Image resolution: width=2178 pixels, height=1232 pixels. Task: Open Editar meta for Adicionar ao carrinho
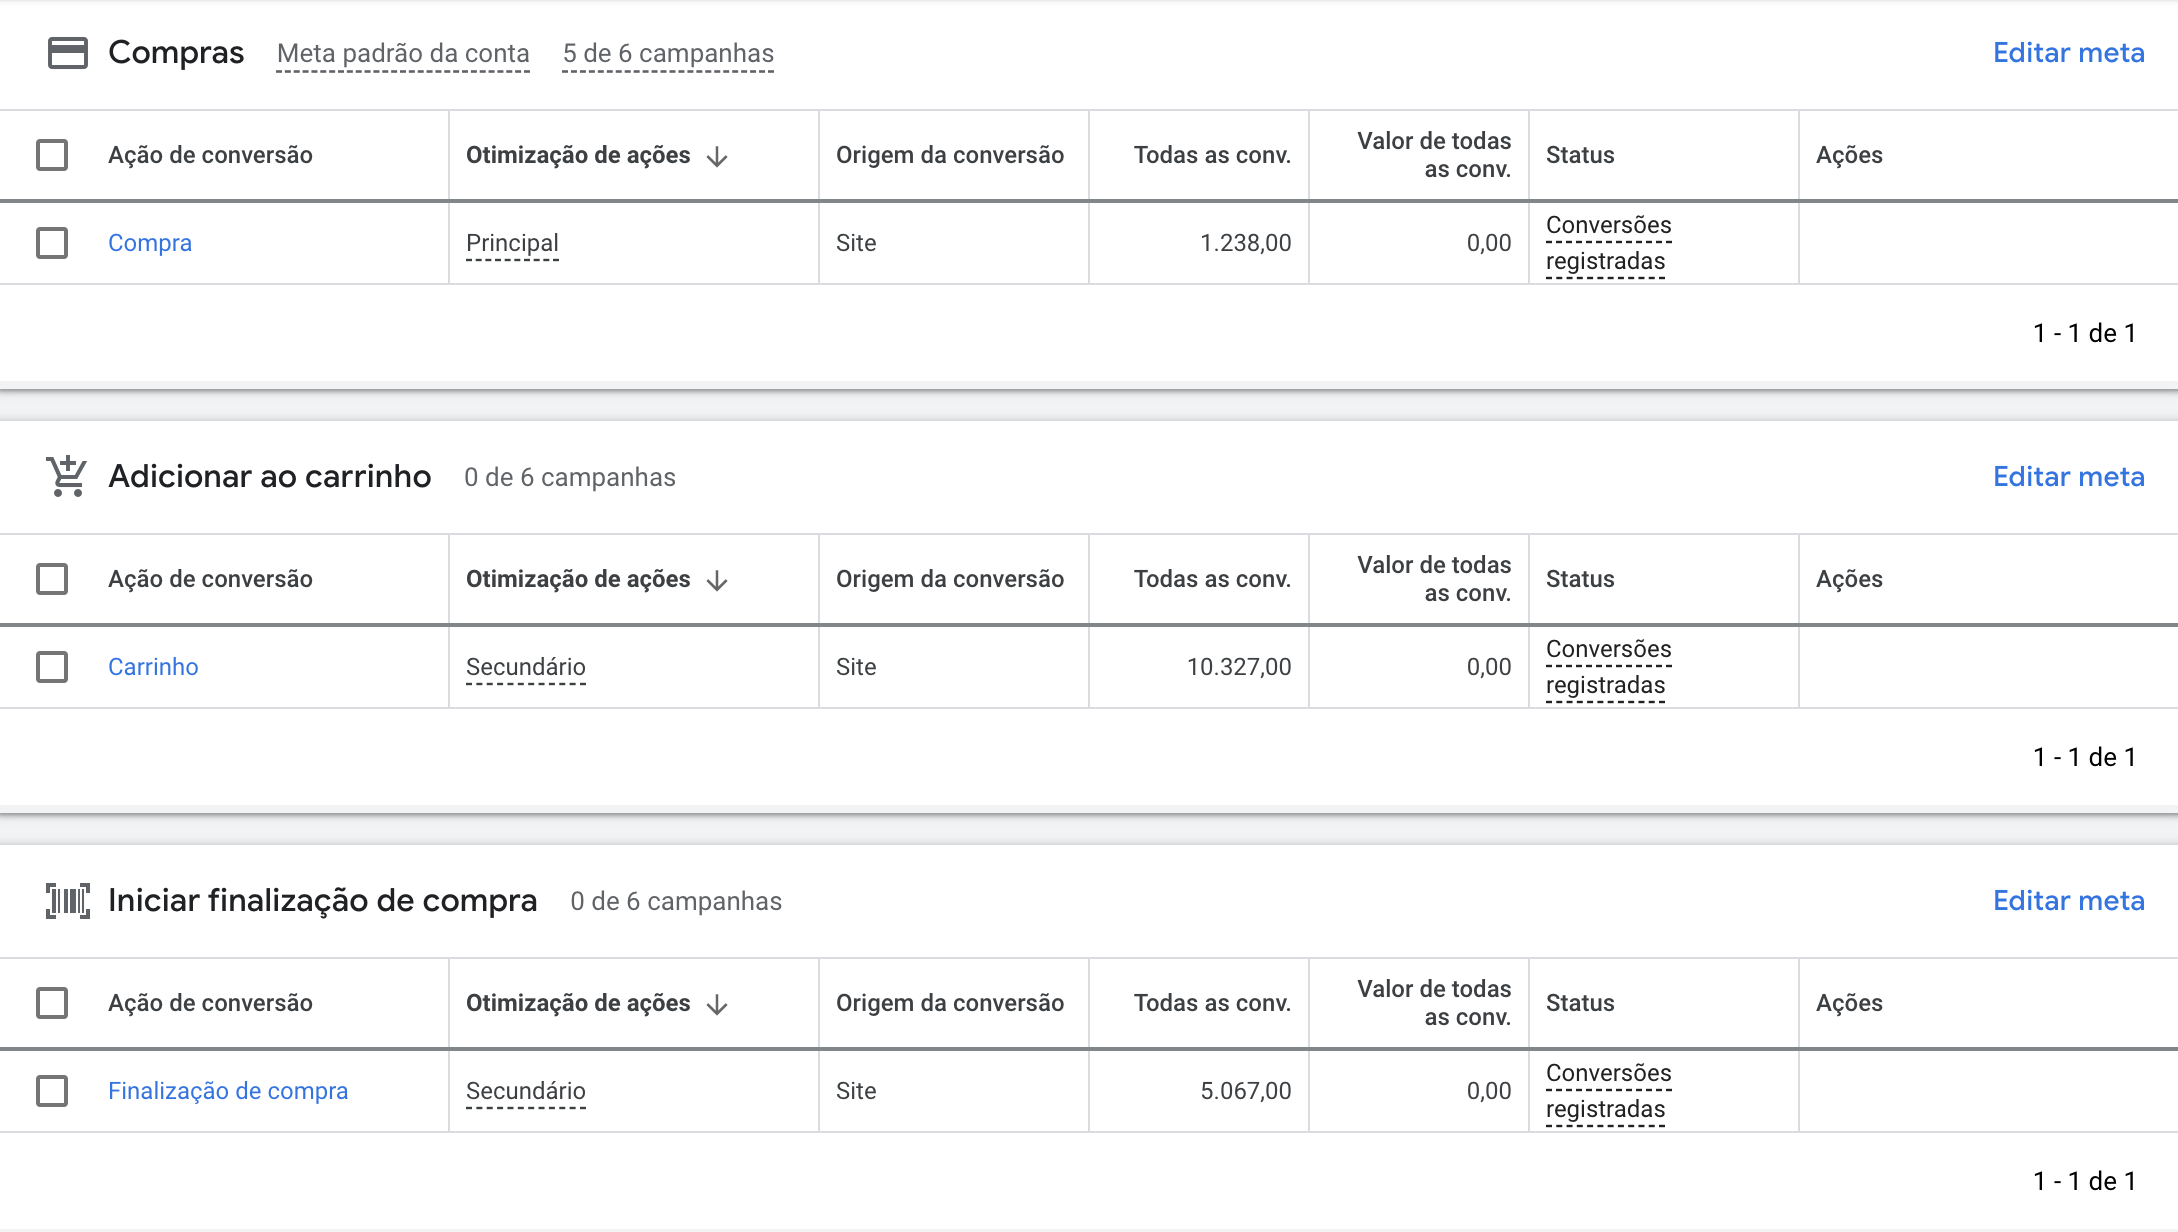pyautogui.click(x=2068, y=477)
